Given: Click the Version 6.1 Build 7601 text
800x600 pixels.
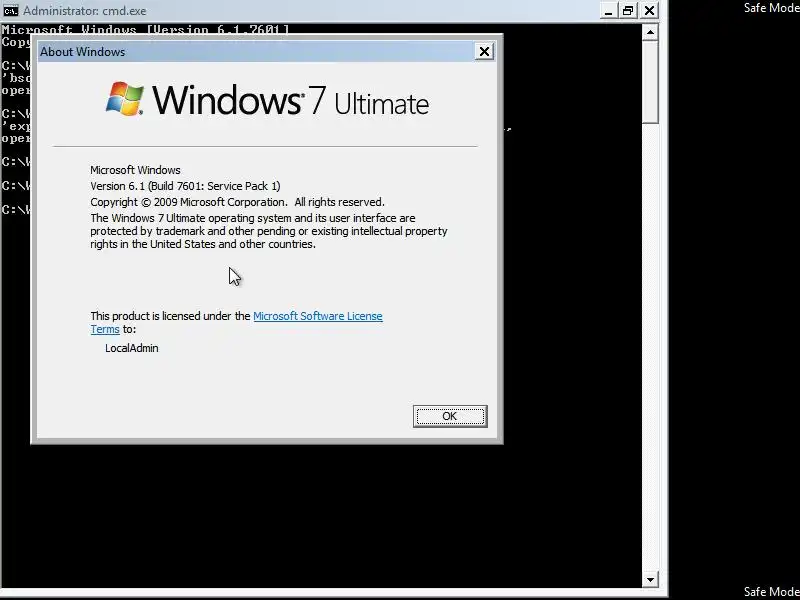Looking at the screenshot, I should click(185, 186).
